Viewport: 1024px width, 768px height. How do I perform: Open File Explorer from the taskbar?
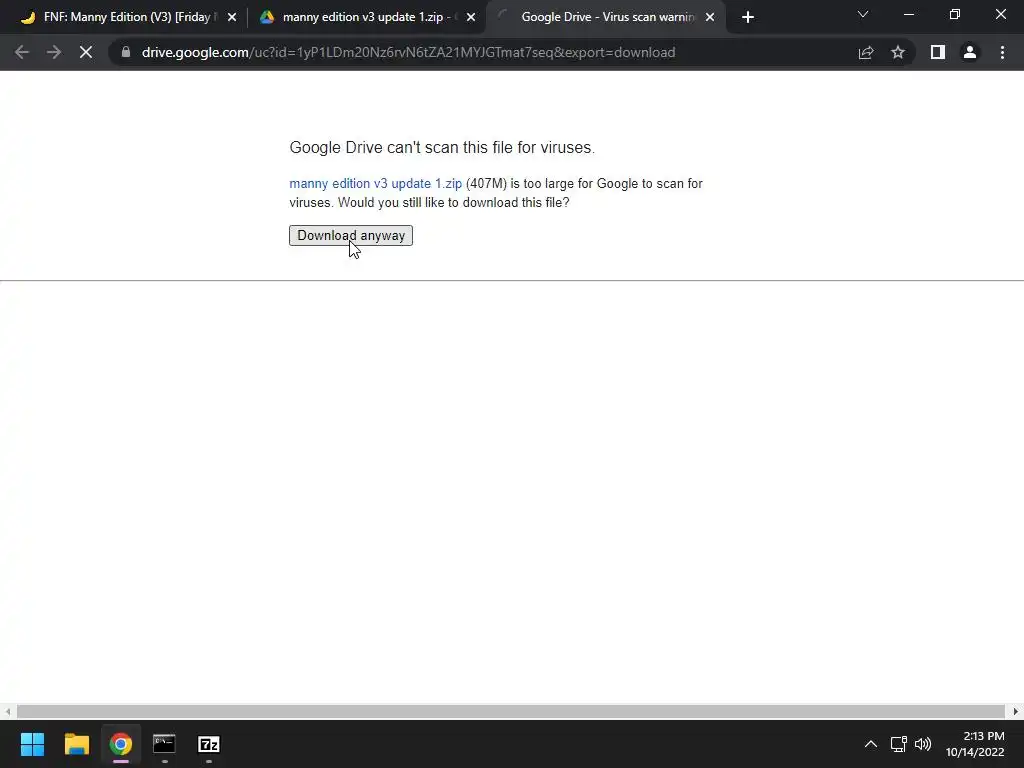coord(76,744)
